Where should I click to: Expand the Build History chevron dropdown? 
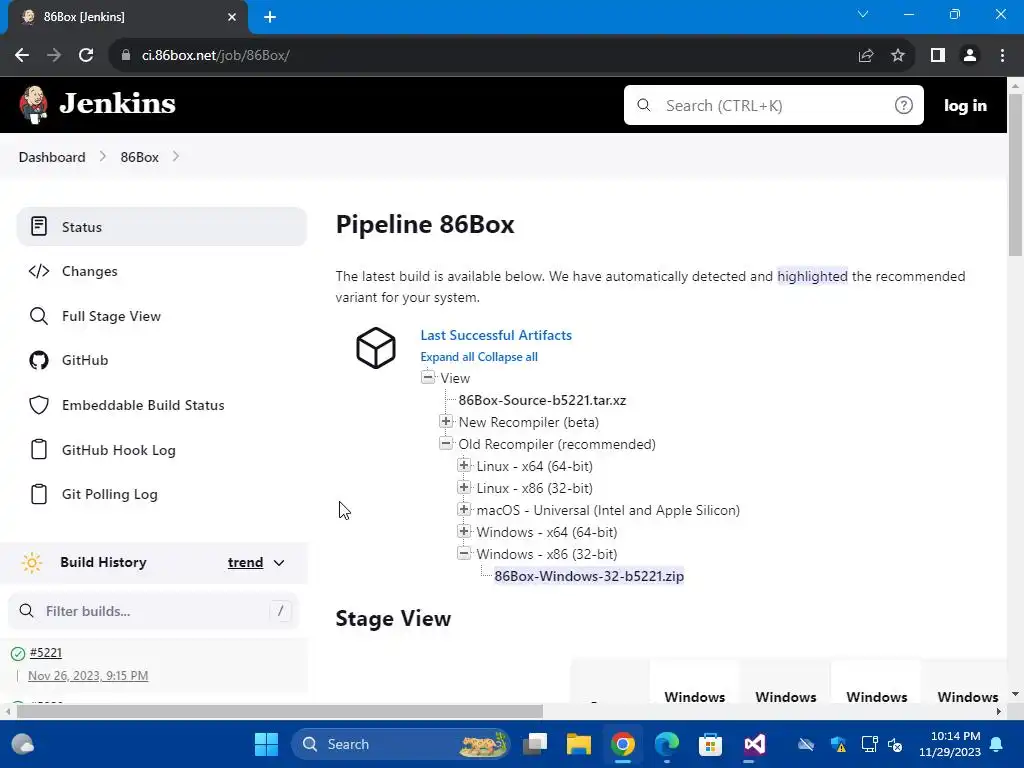tap(279, 563)
